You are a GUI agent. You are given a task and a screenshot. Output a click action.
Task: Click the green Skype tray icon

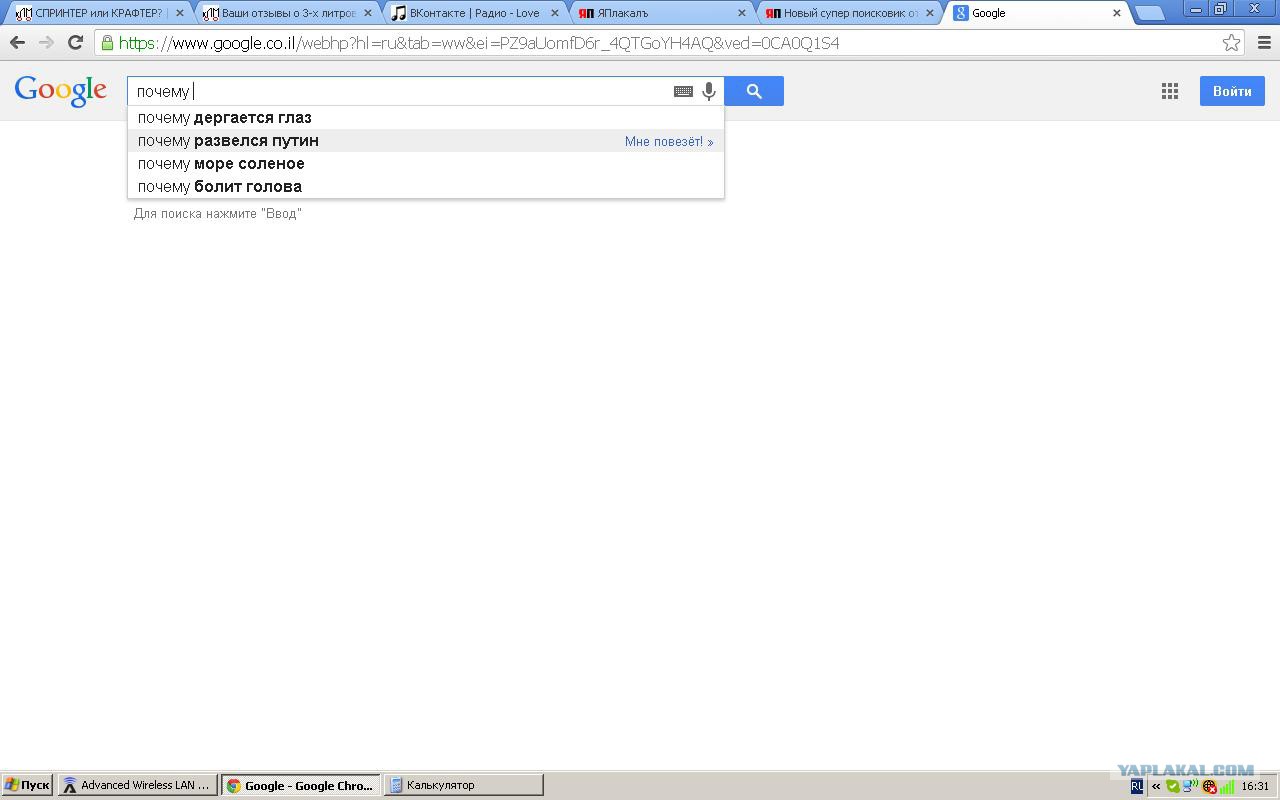pos(1173,786)
